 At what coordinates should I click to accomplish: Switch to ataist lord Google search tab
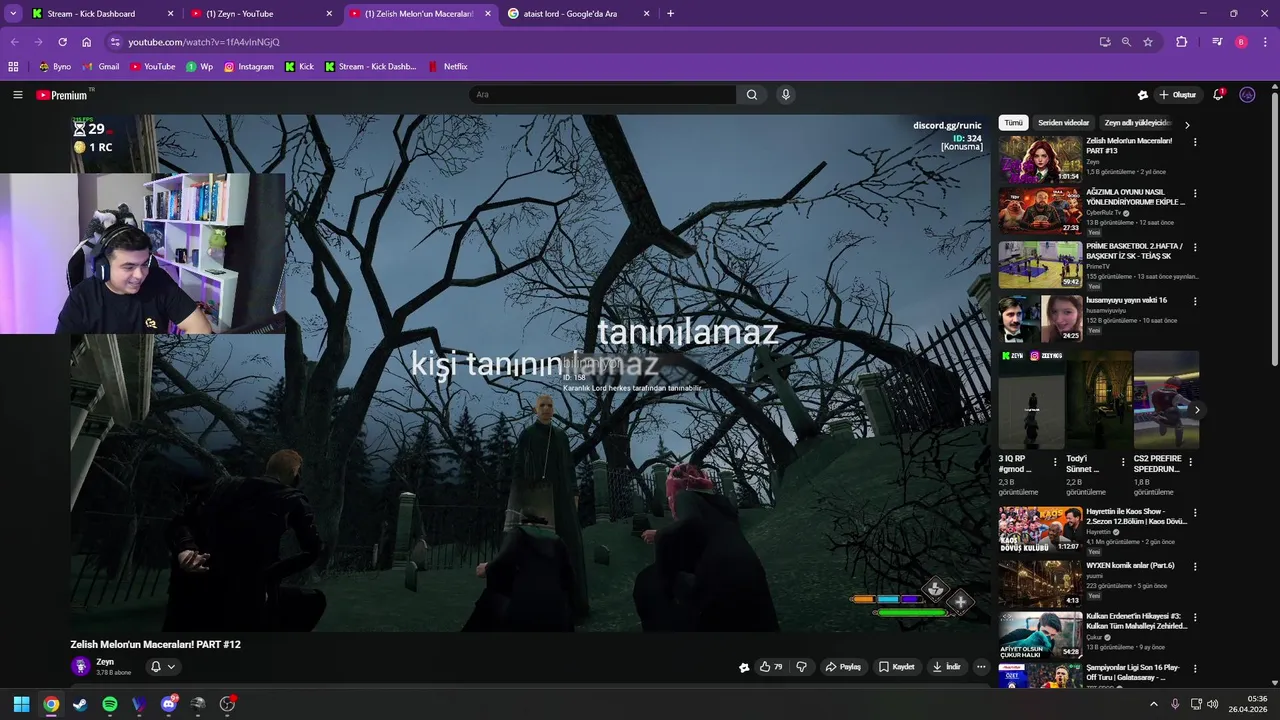click(x=578, y=14)
